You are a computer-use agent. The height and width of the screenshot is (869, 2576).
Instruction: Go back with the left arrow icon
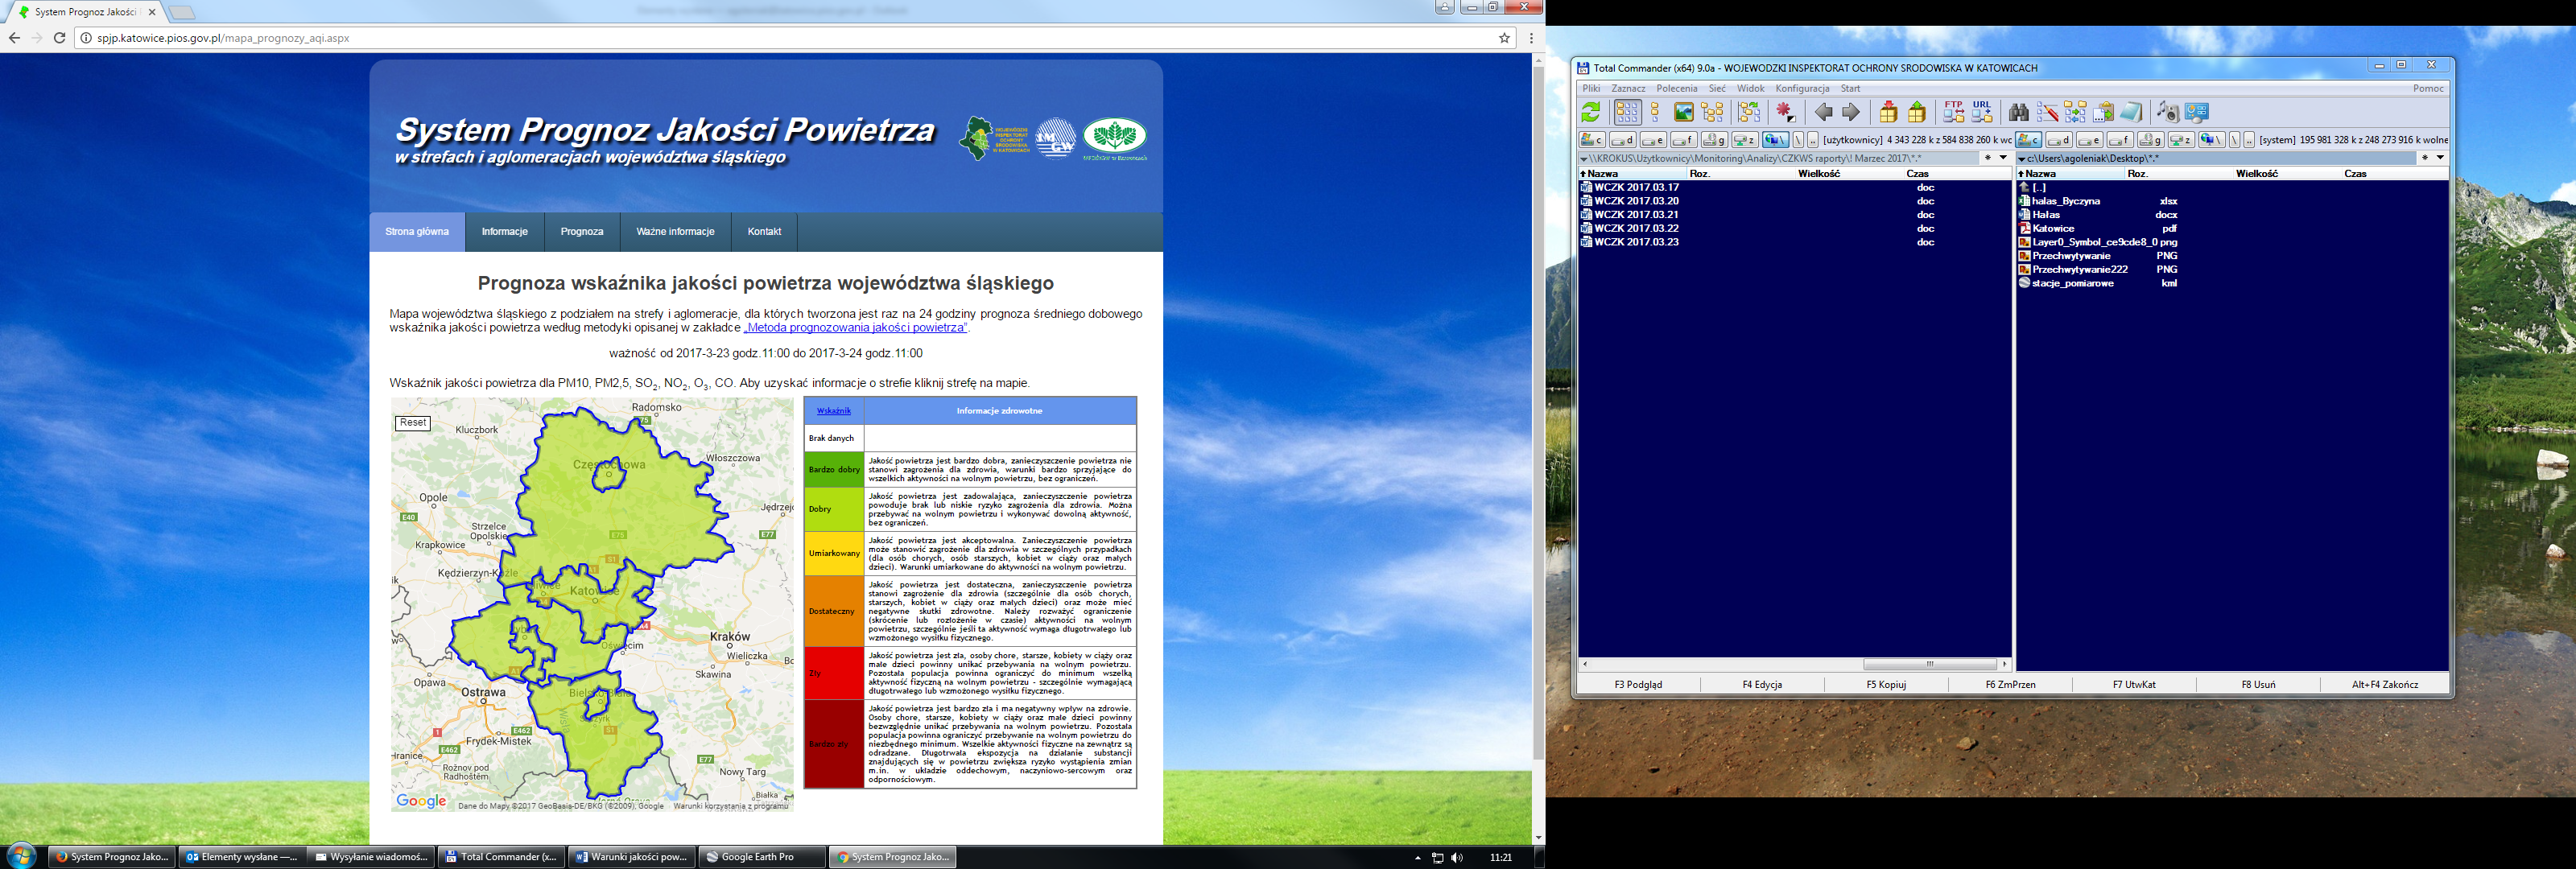click(x=1824, y=112)
